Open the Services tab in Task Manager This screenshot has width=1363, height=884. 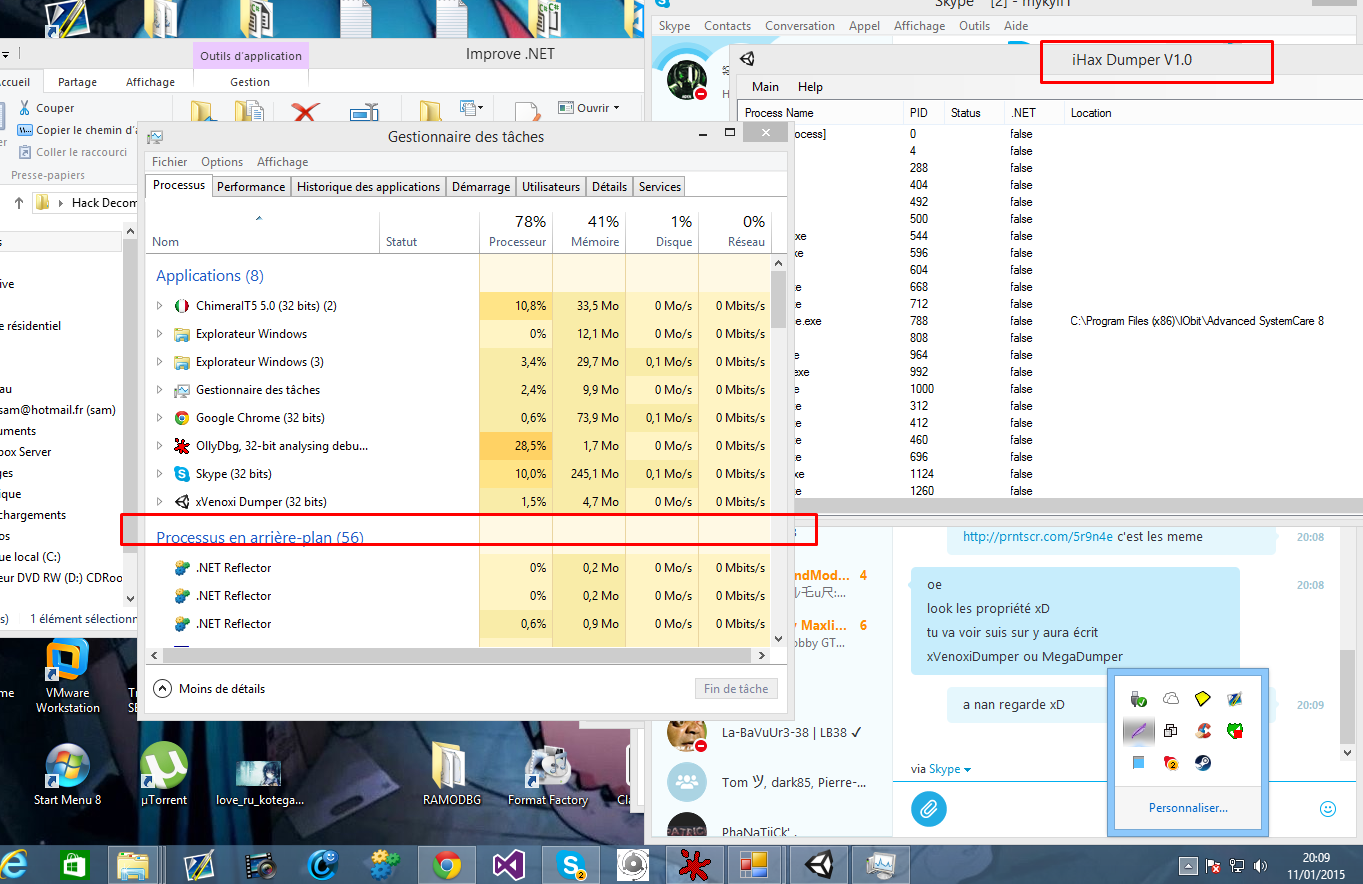660,186
